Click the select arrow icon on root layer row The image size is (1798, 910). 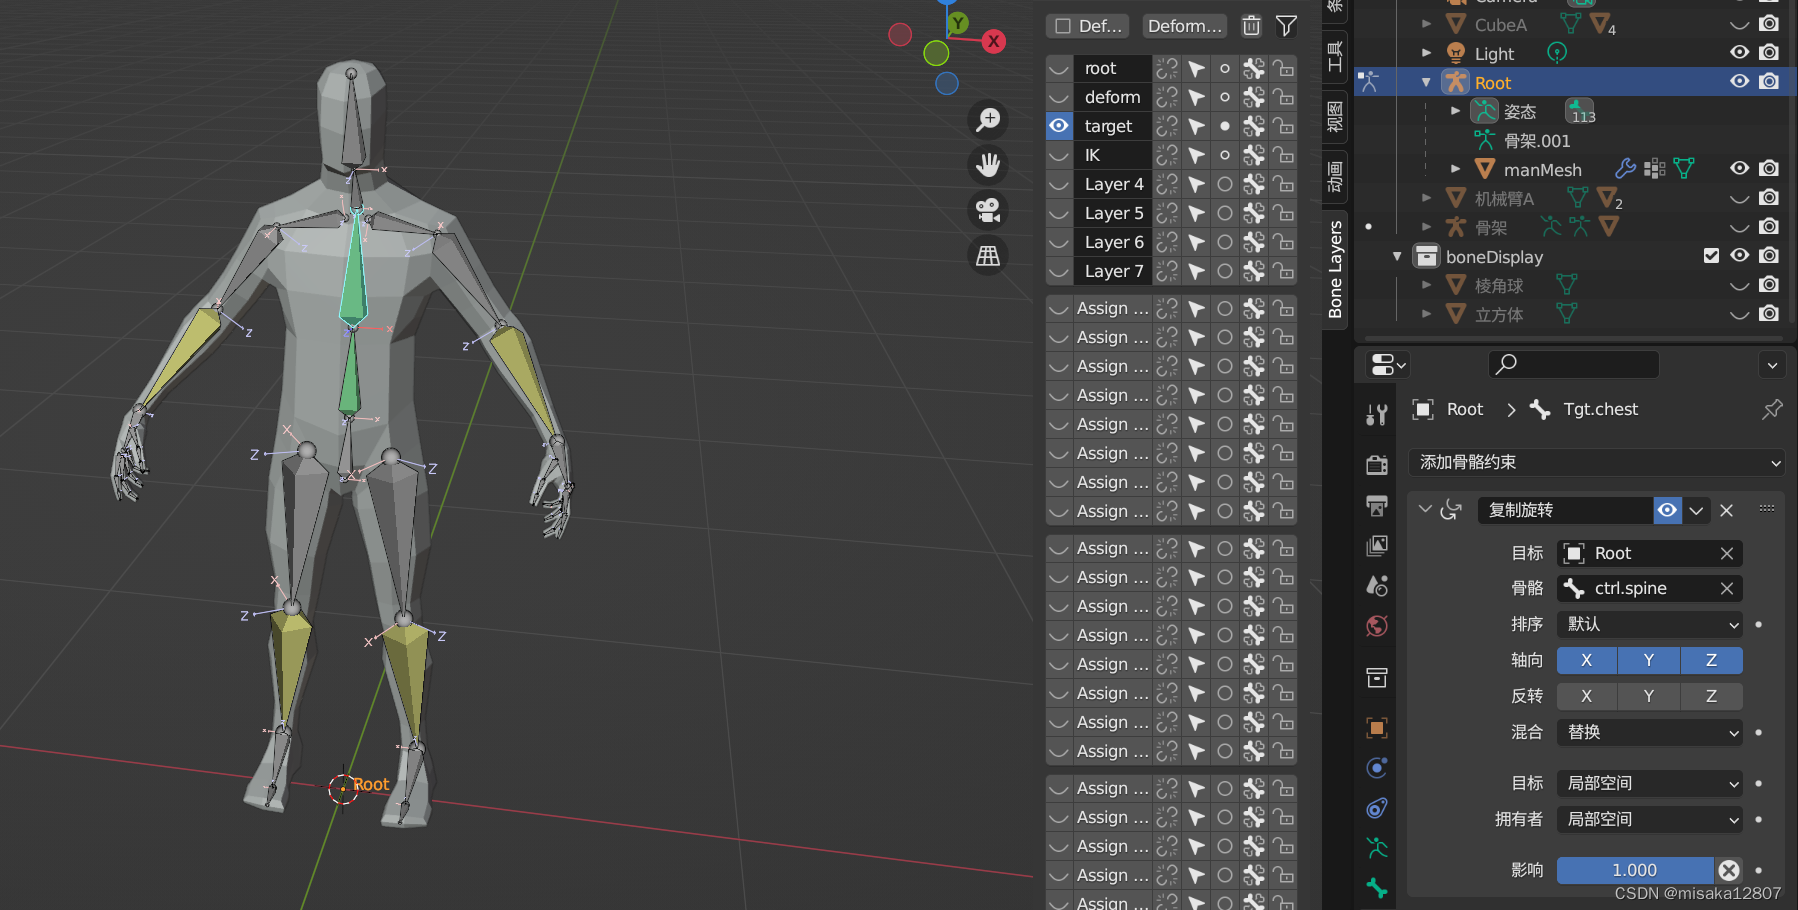[1196, 68]
